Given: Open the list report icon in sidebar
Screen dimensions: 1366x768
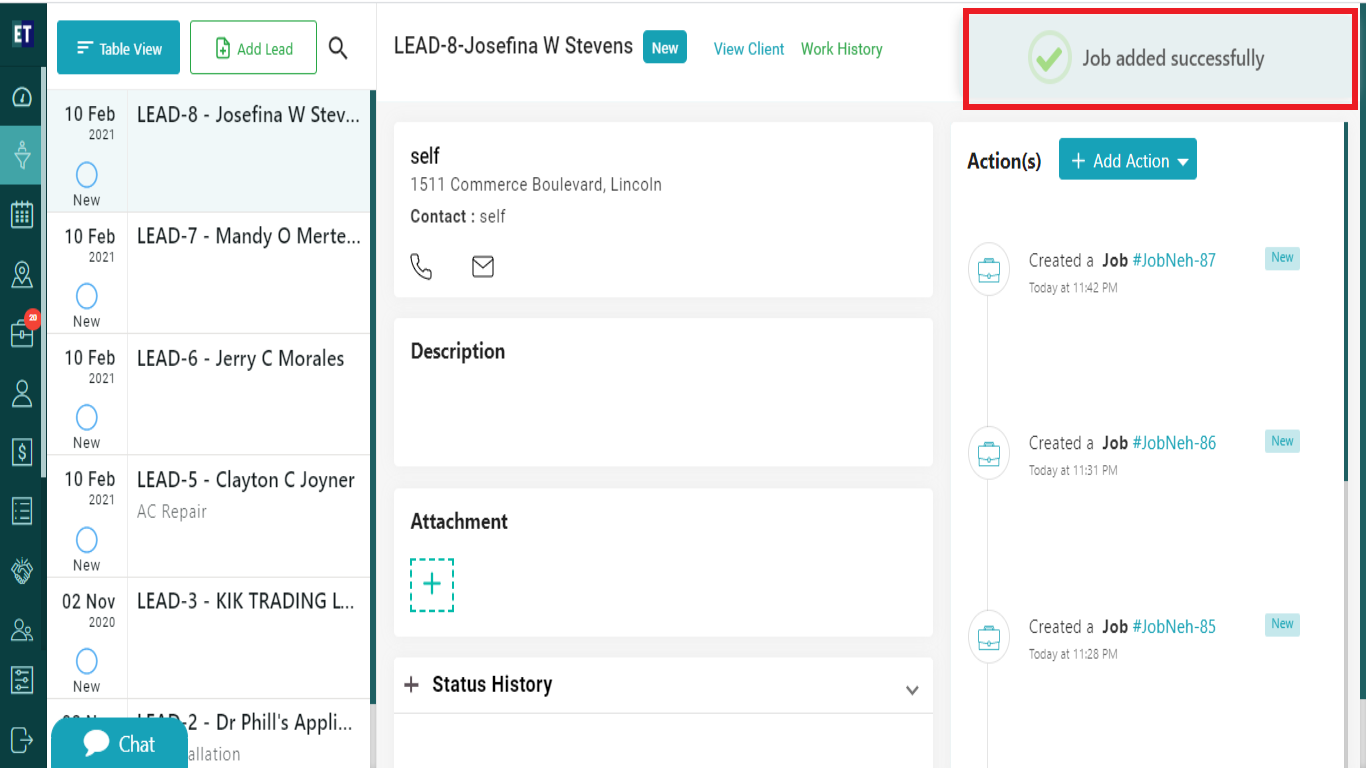Looking at the screenshot, I should click(22, 510).
